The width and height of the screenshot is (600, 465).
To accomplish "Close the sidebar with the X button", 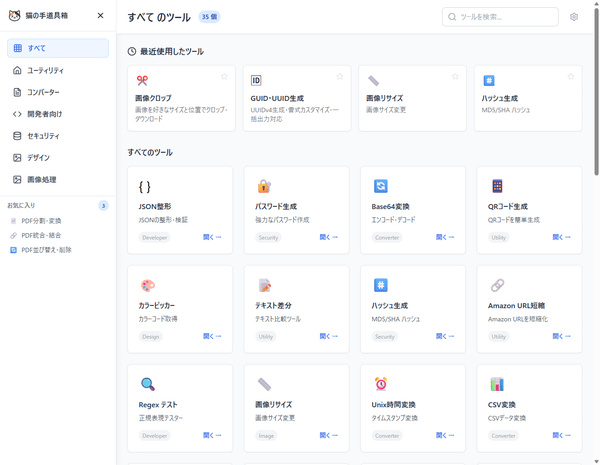I will pyautogui.click(x=100, y=16).
